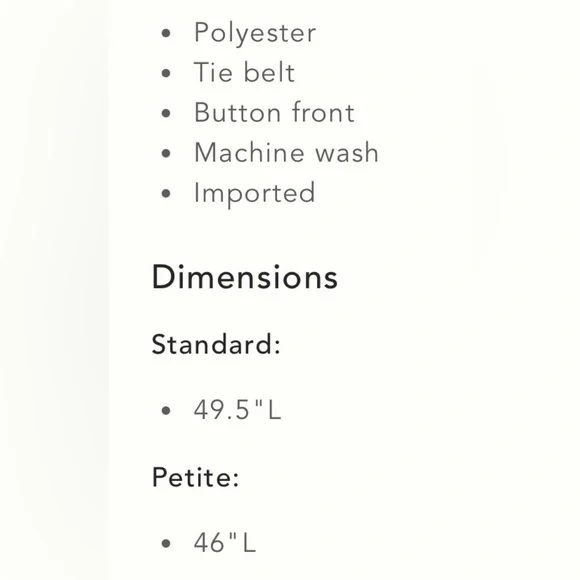Click the bullet beside 49.5"L

pos(166,410)
